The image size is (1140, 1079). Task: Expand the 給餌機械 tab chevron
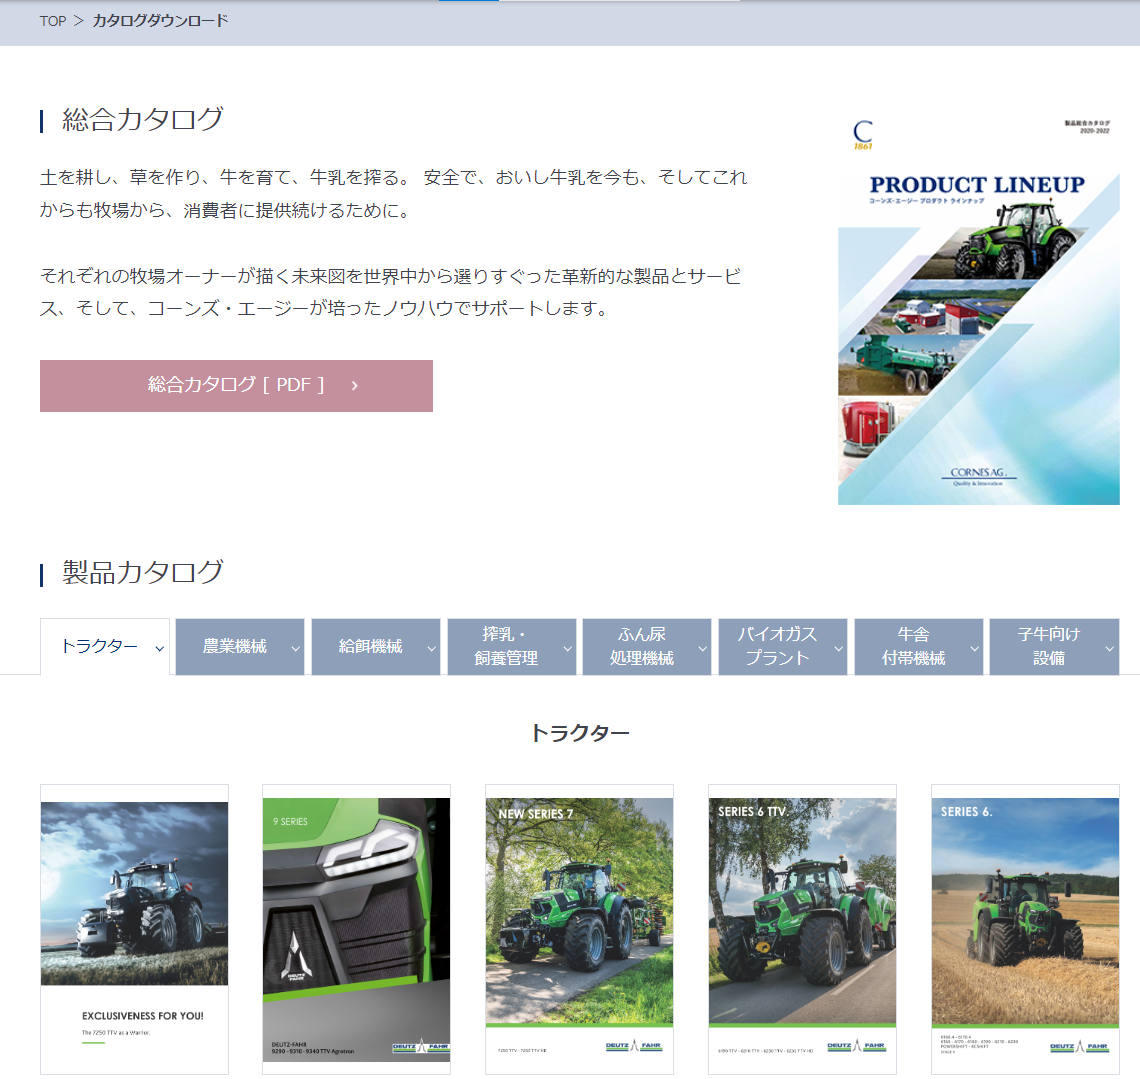coord(431,648)
